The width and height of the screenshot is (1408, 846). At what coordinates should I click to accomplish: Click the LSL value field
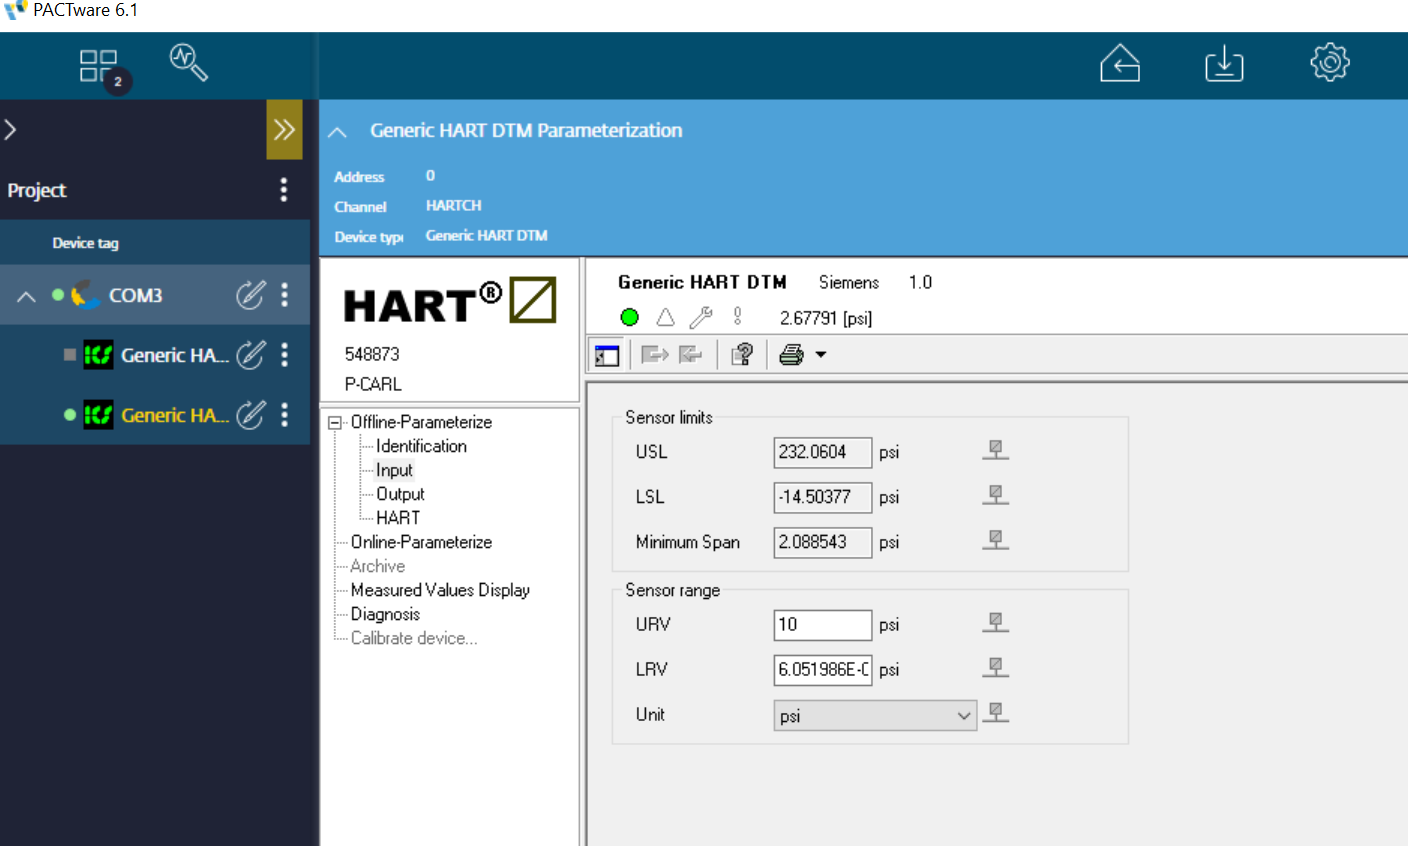[x=823, y=497]
